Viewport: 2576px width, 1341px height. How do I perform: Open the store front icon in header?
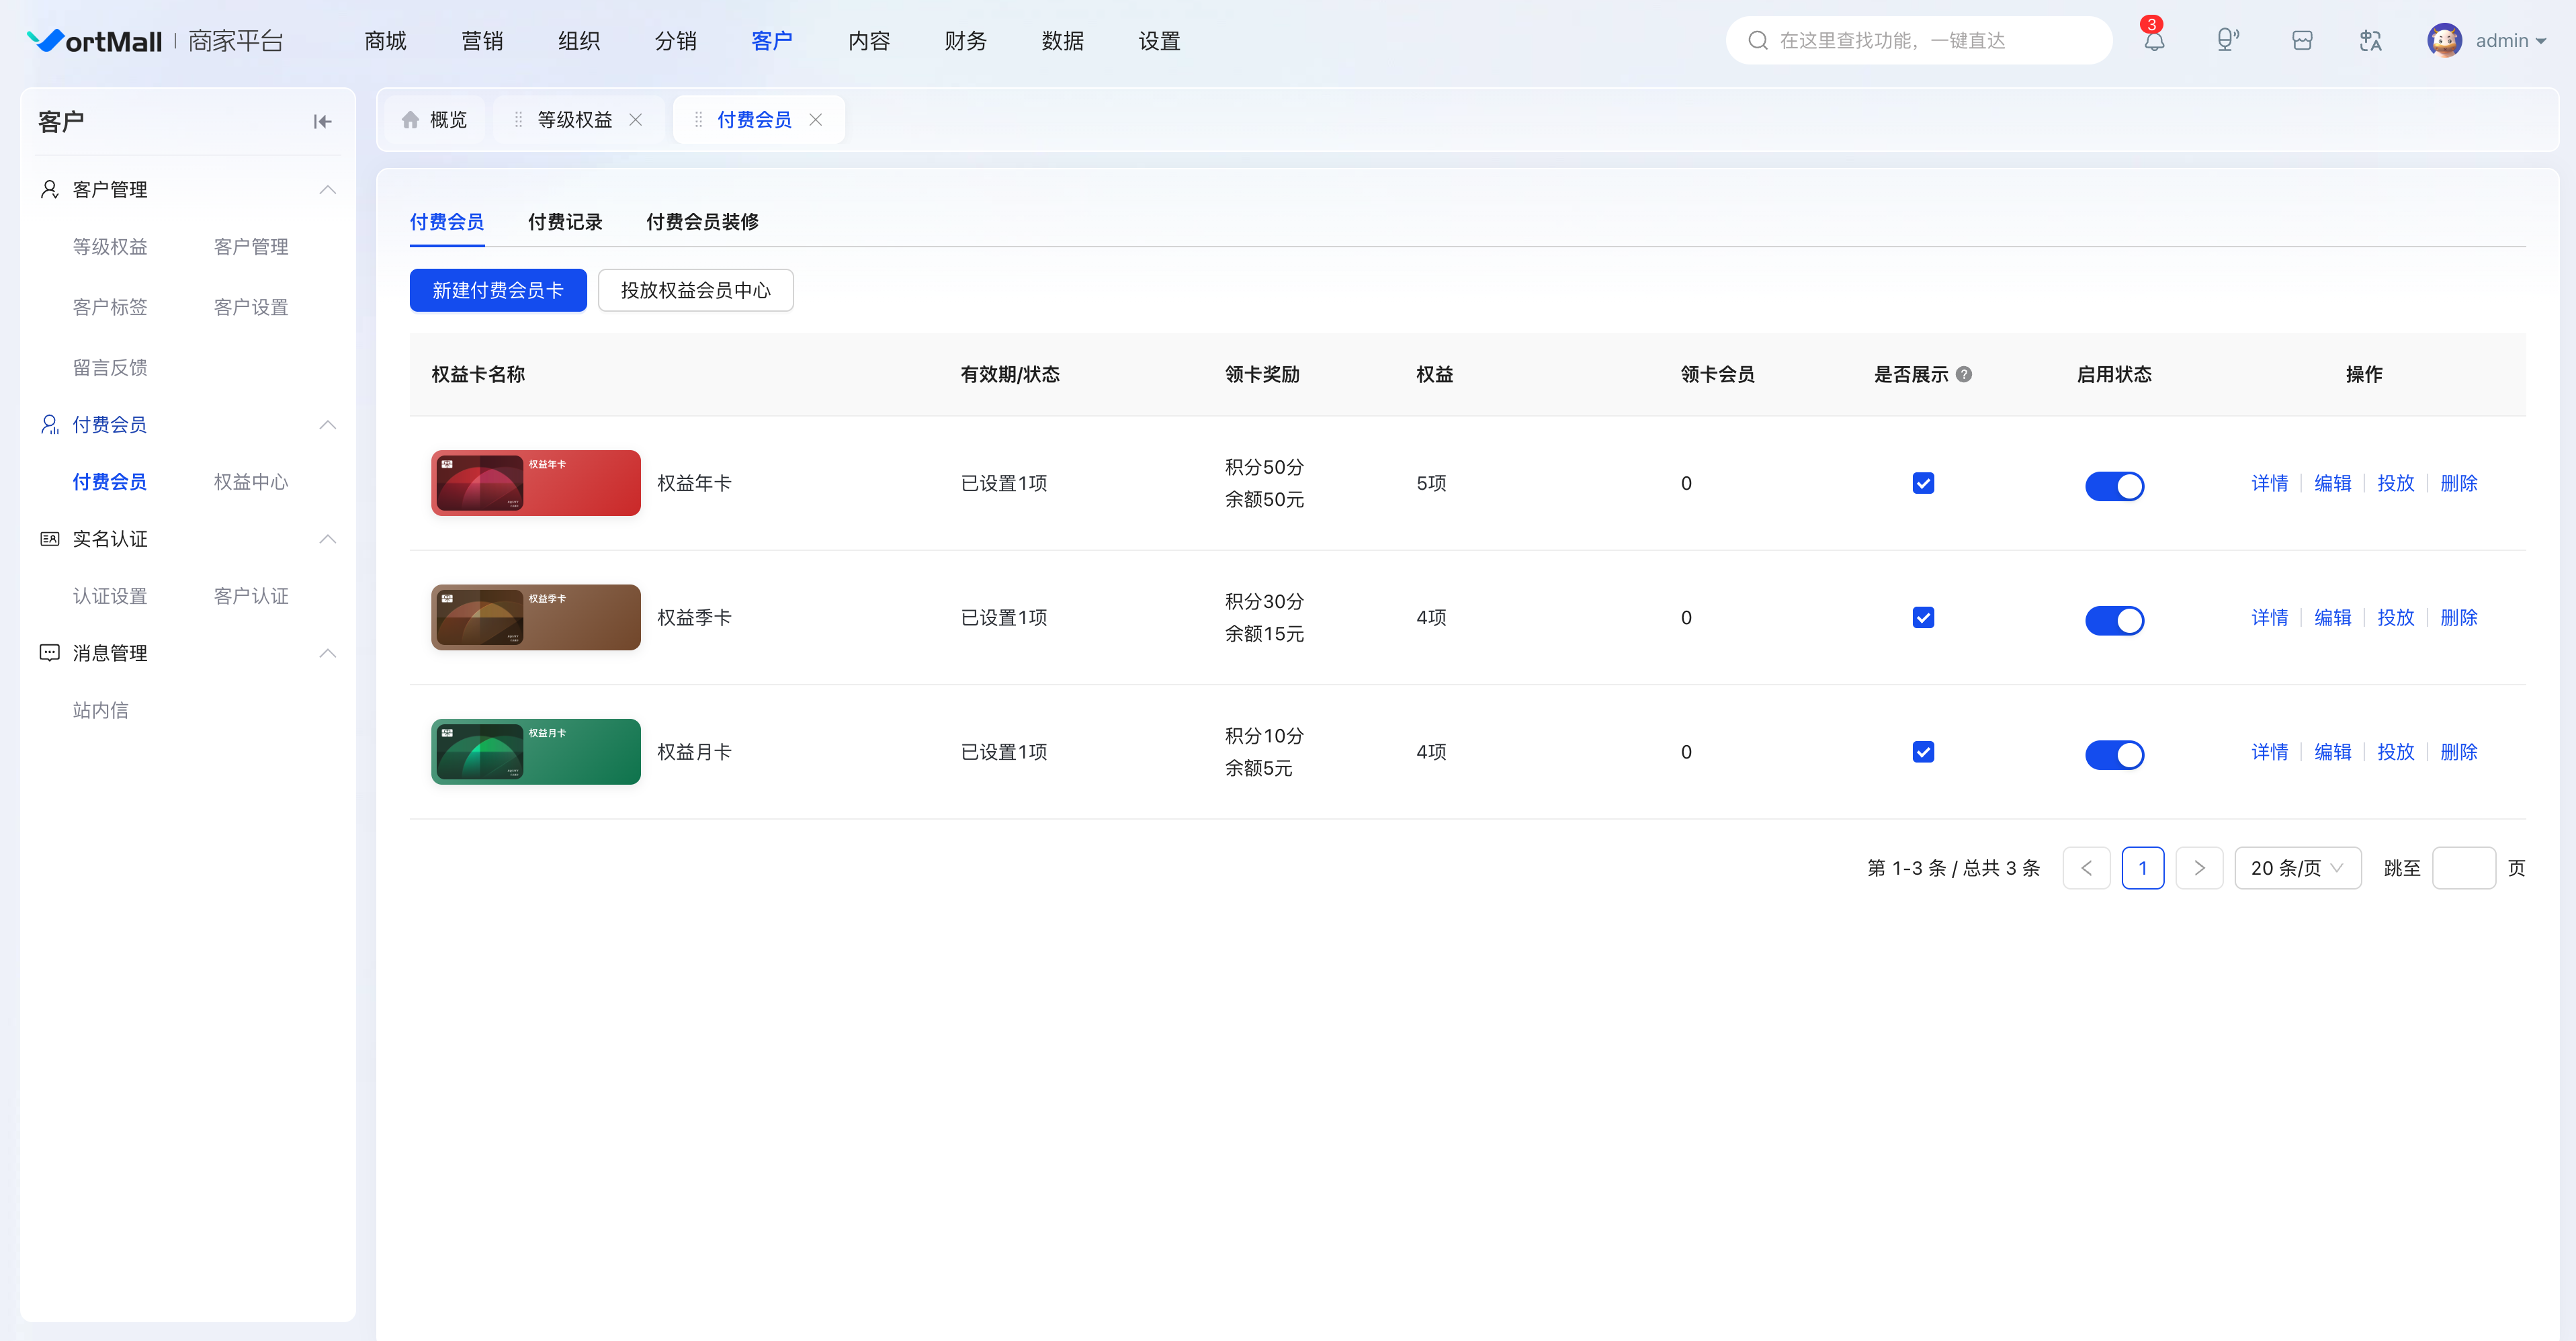2302,40
